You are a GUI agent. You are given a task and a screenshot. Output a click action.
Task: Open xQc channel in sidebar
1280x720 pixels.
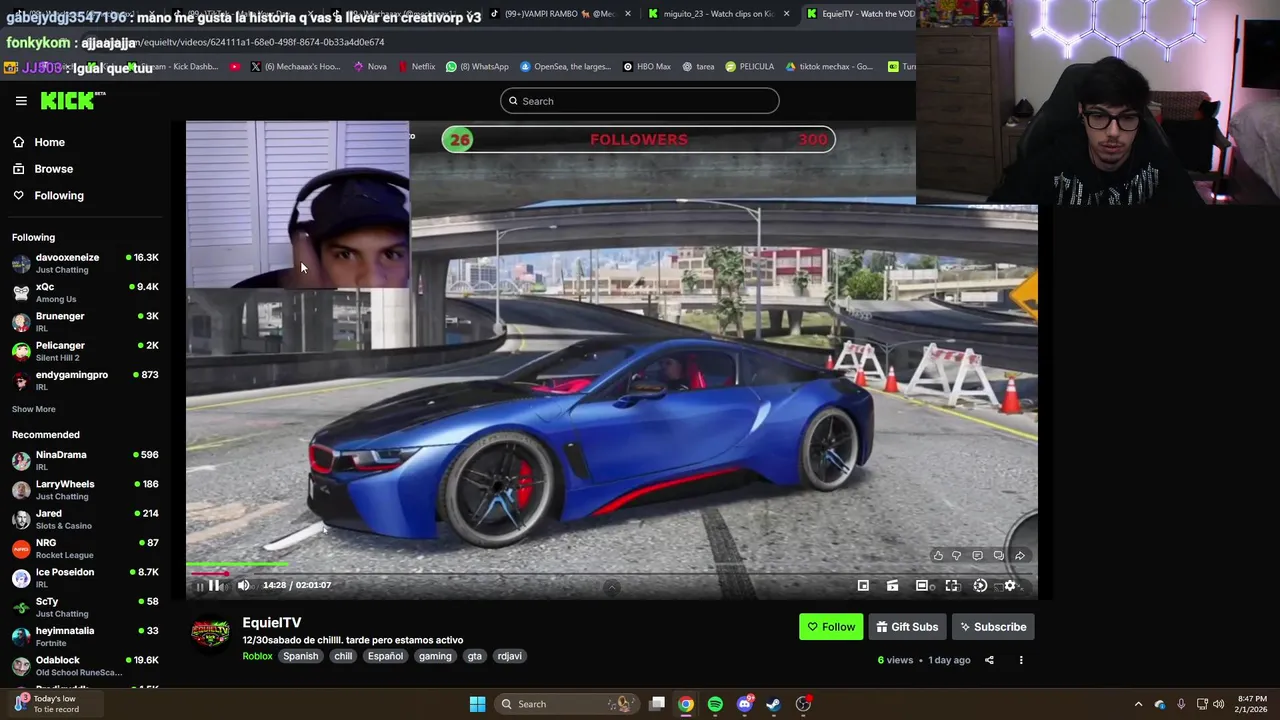coord(85,292)
